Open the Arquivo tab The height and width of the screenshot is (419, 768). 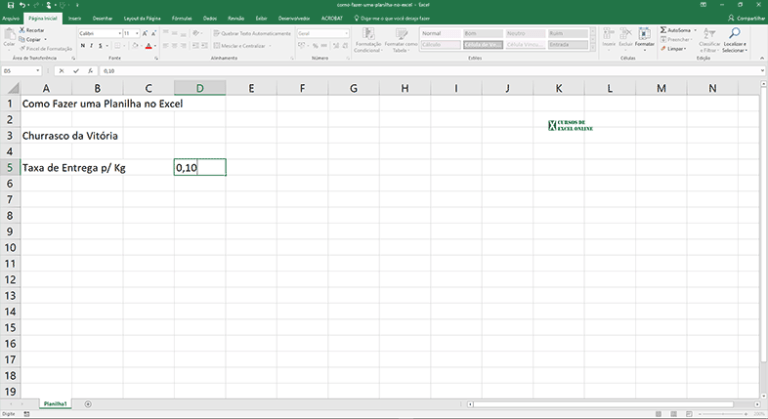[x=11, y=18]
